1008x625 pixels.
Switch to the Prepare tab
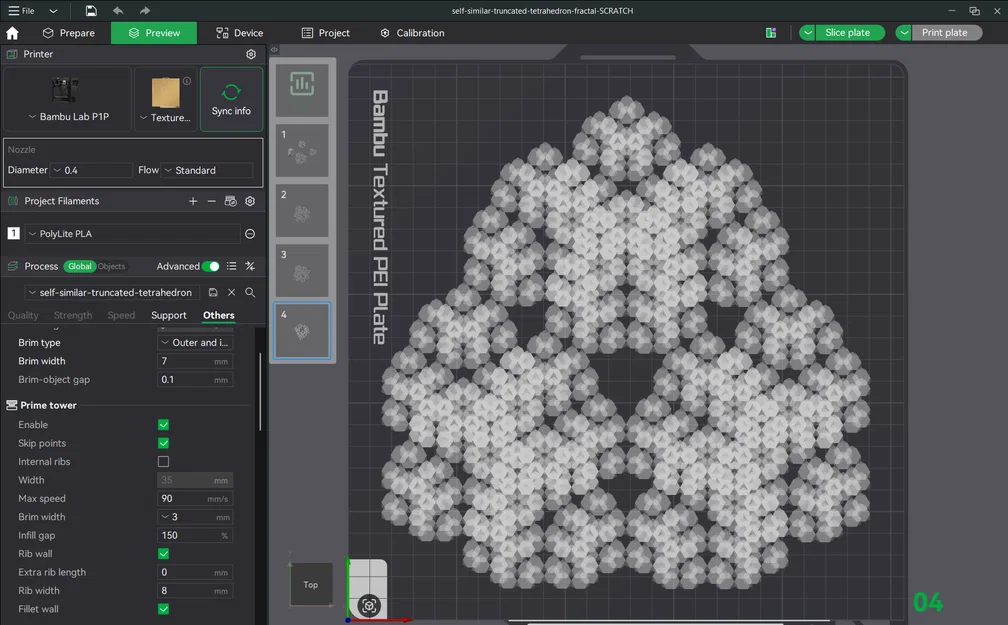pos(69,33)
